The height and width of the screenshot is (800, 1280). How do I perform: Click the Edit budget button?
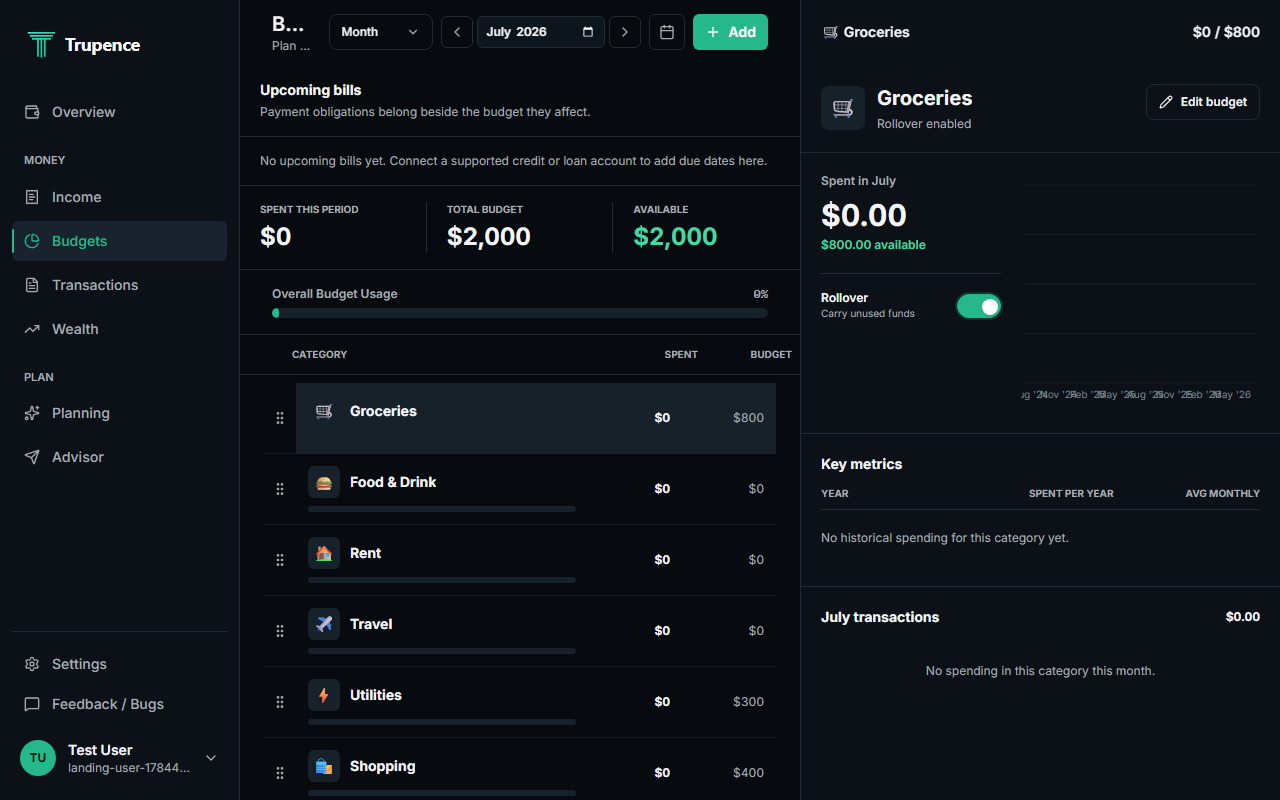(1203, 102)
